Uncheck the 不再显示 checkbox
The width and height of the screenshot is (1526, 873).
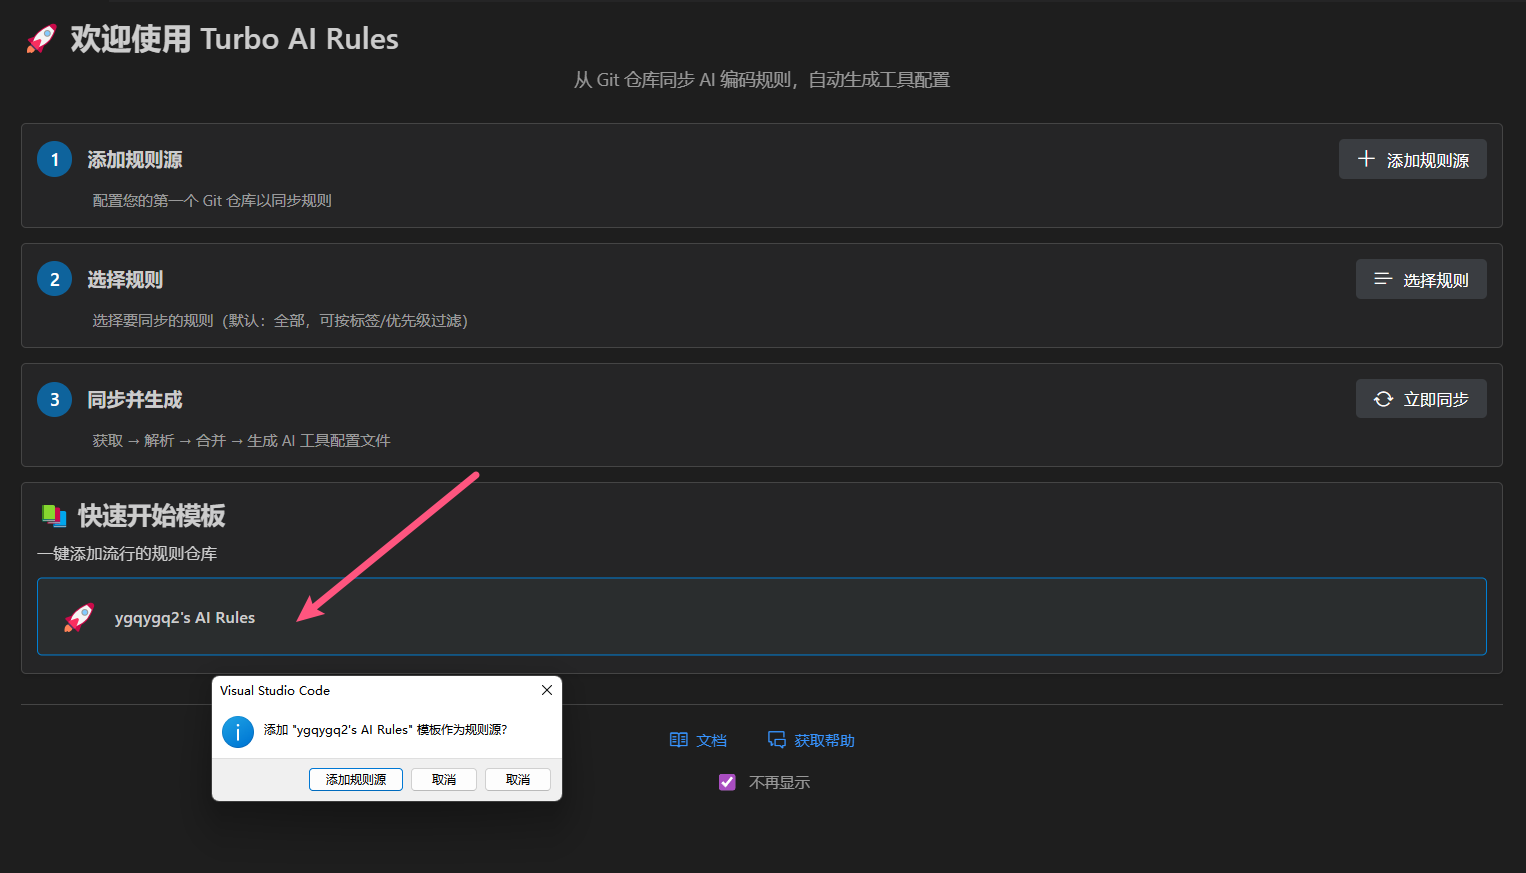727,782
